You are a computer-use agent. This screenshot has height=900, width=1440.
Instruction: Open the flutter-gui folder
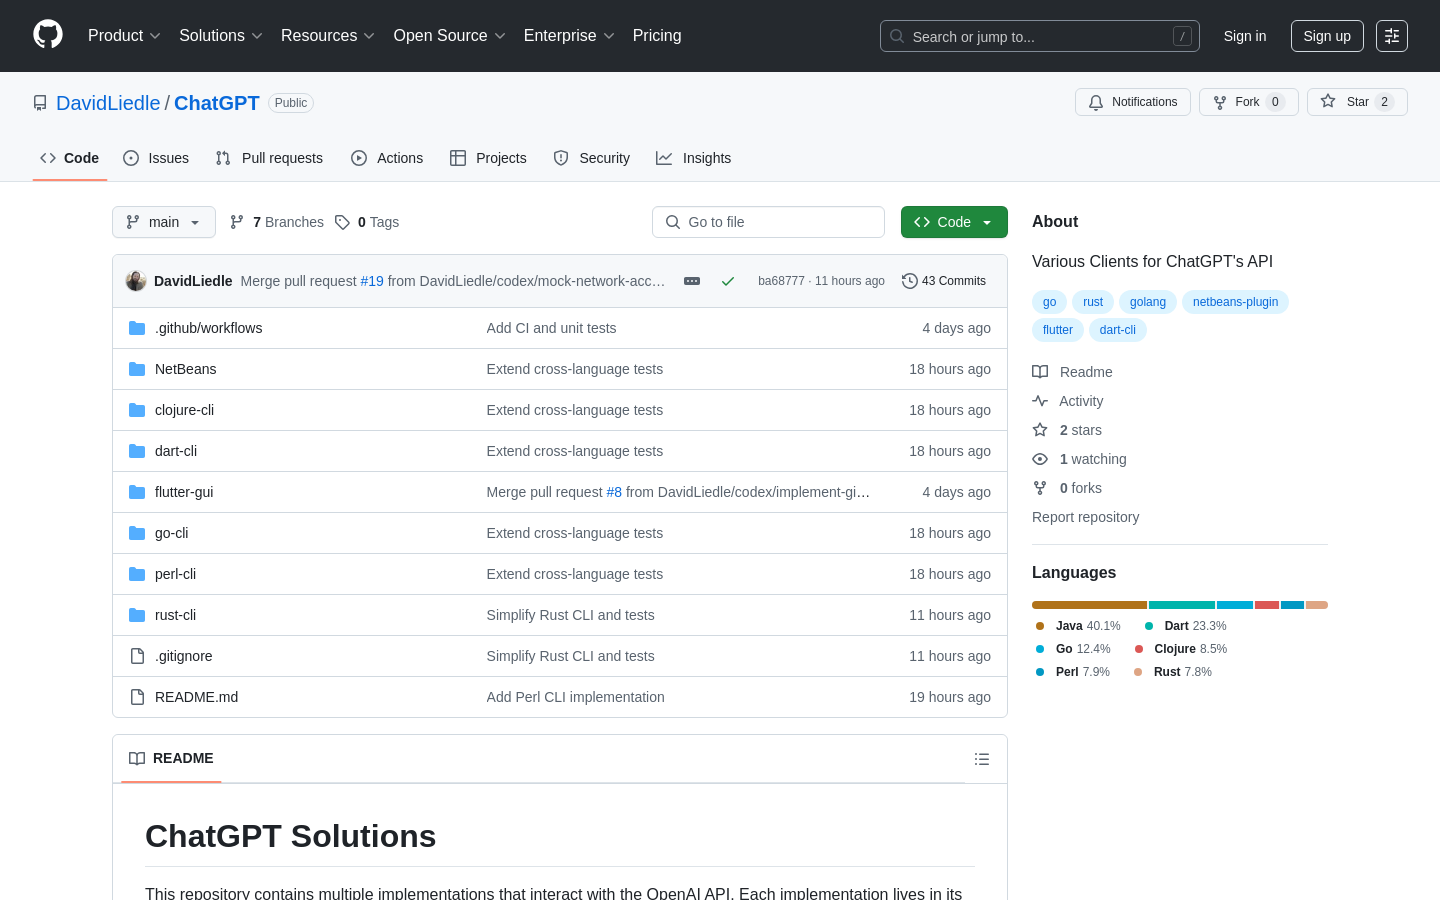[x=184, y=492]
